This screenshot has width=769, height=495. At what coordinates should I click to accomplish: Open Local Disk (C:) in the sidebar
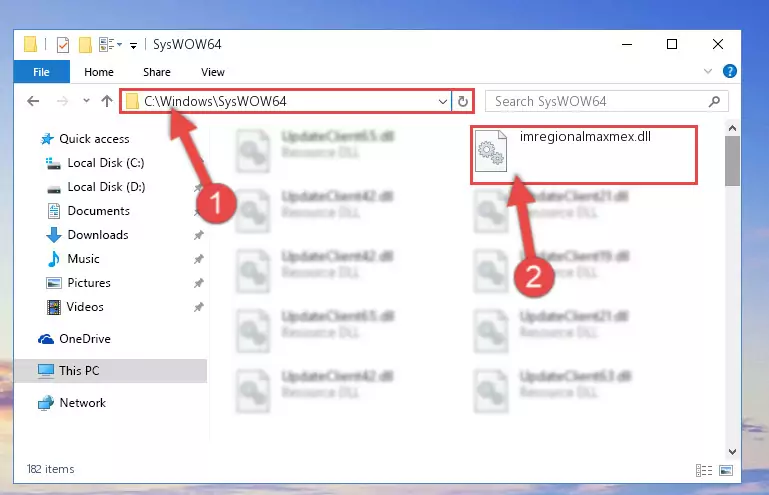(106, 163)
